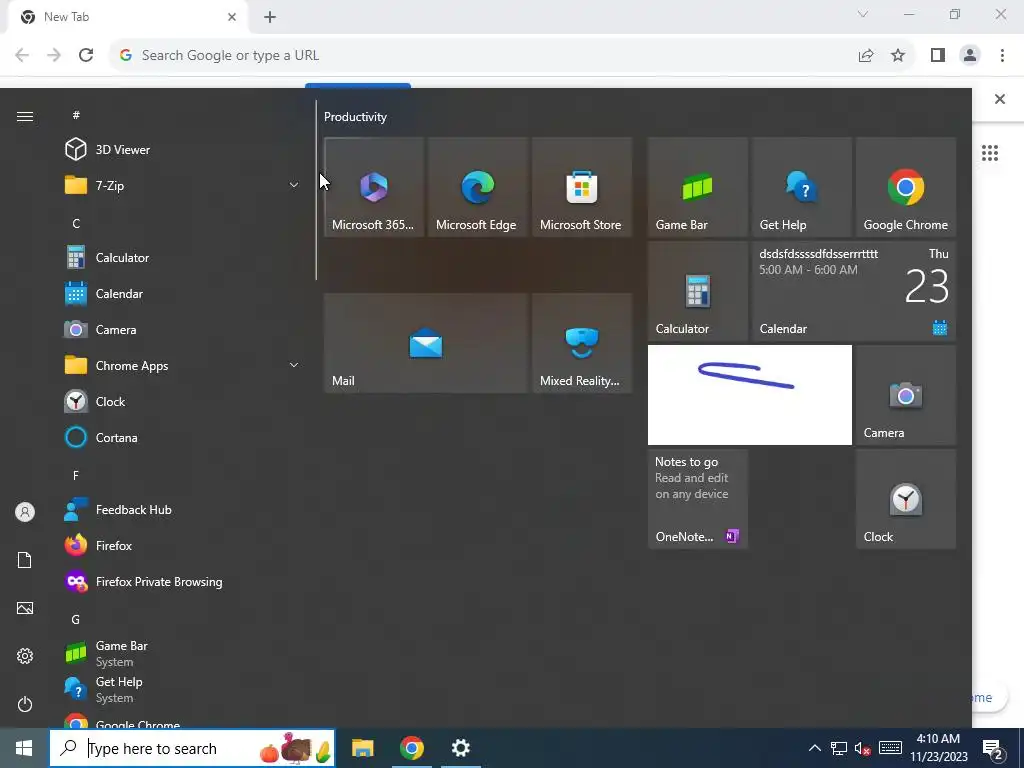Open the Documents icon in Start sidebar
Screen dimensions: 1024x768
point(25,560)
